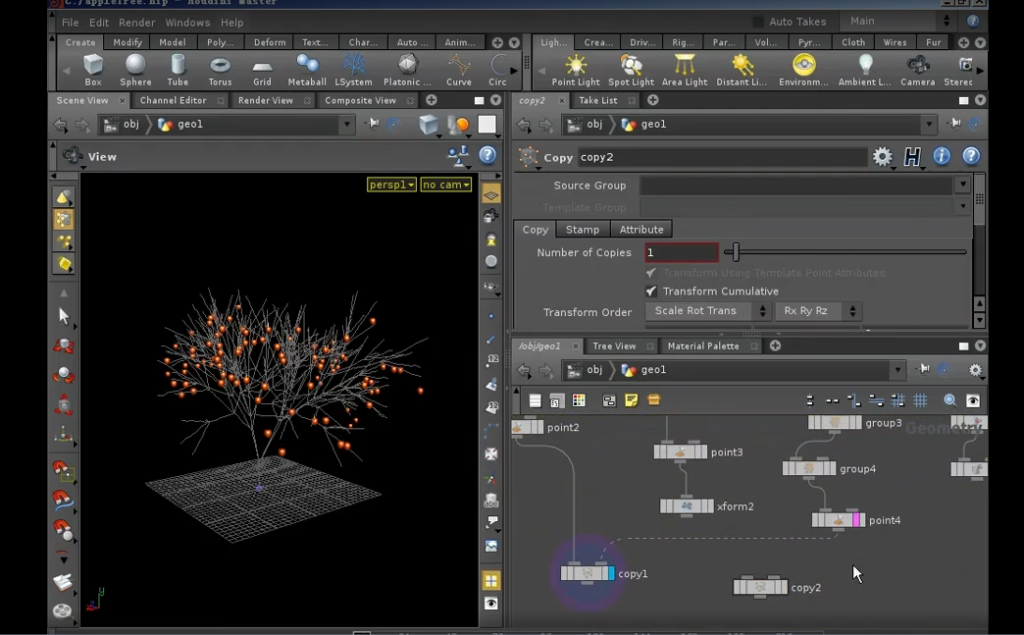The height and width of the screenshot is (635, 1024).
Task: Toggle the Transform Cumulative checkbox
Action: [651, 291]
